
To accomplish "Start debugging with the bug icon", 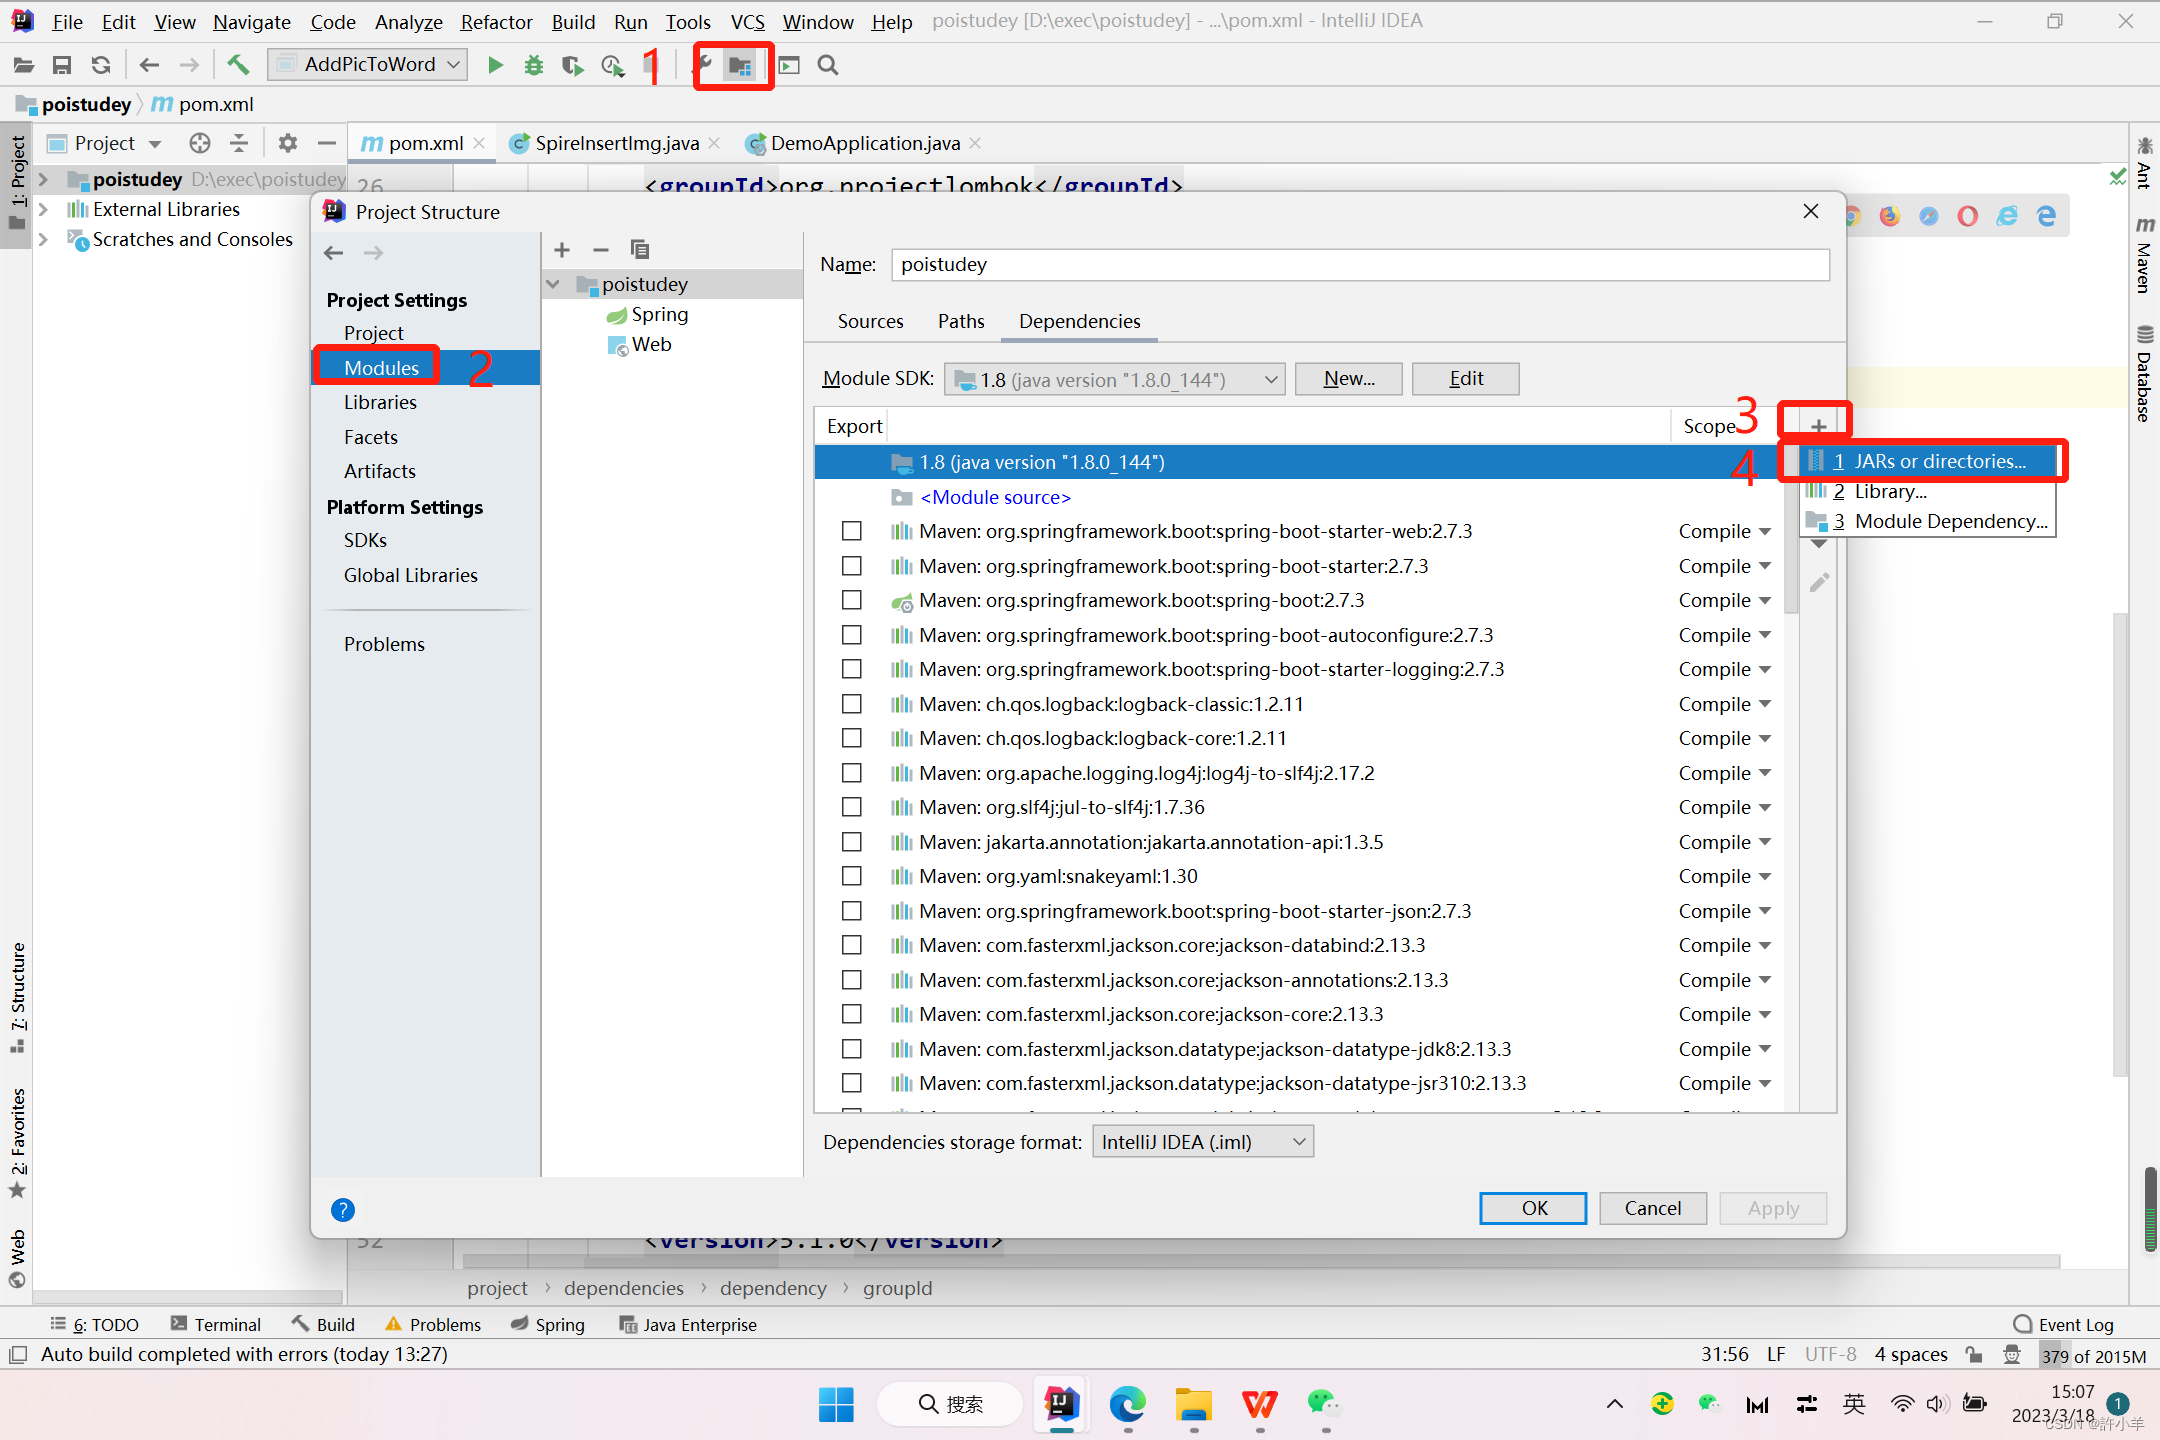I will (534, 65).
